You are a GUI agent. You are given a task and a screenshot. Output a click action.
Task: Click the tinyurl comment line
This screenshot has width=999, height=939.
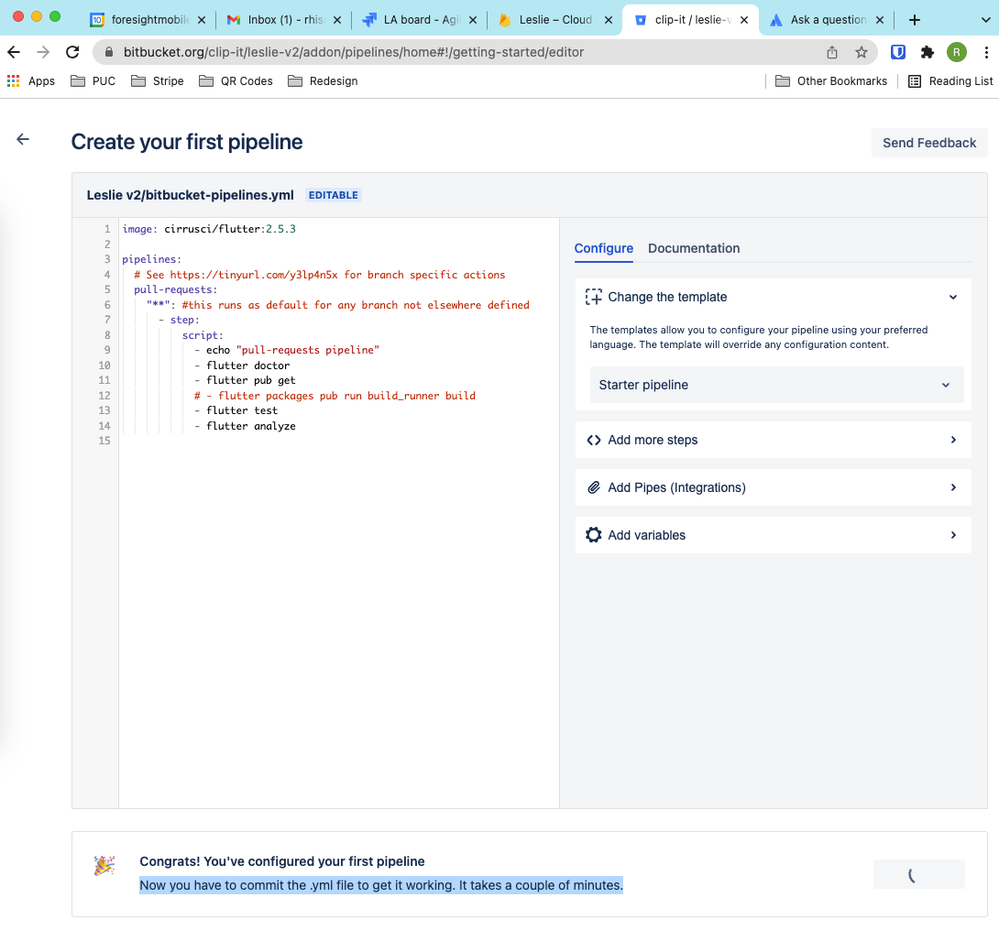click(319, 275)
